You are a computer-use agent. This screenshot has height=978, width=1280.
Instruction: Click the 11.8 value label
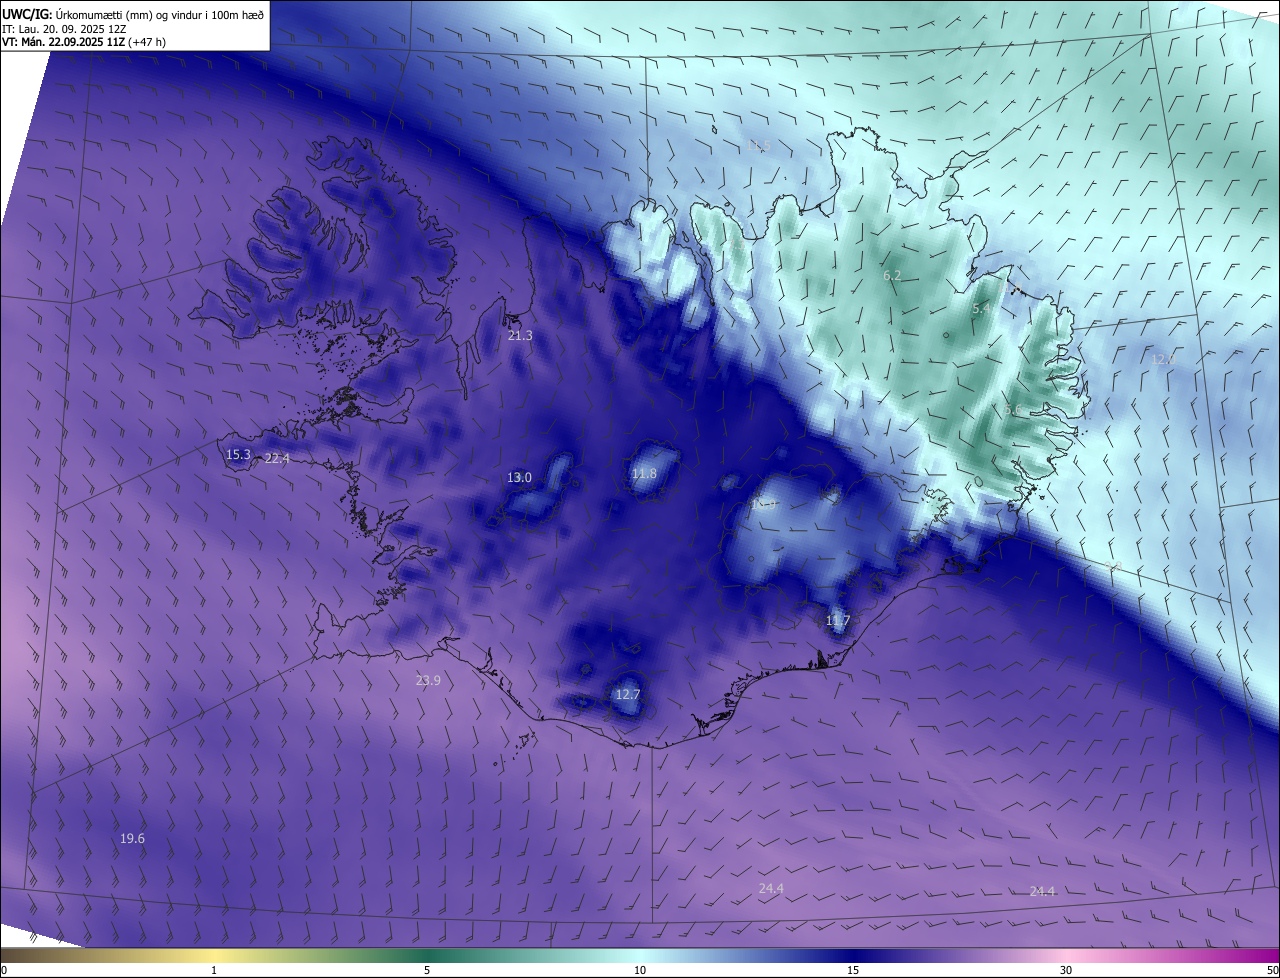[x=644, y=474]
